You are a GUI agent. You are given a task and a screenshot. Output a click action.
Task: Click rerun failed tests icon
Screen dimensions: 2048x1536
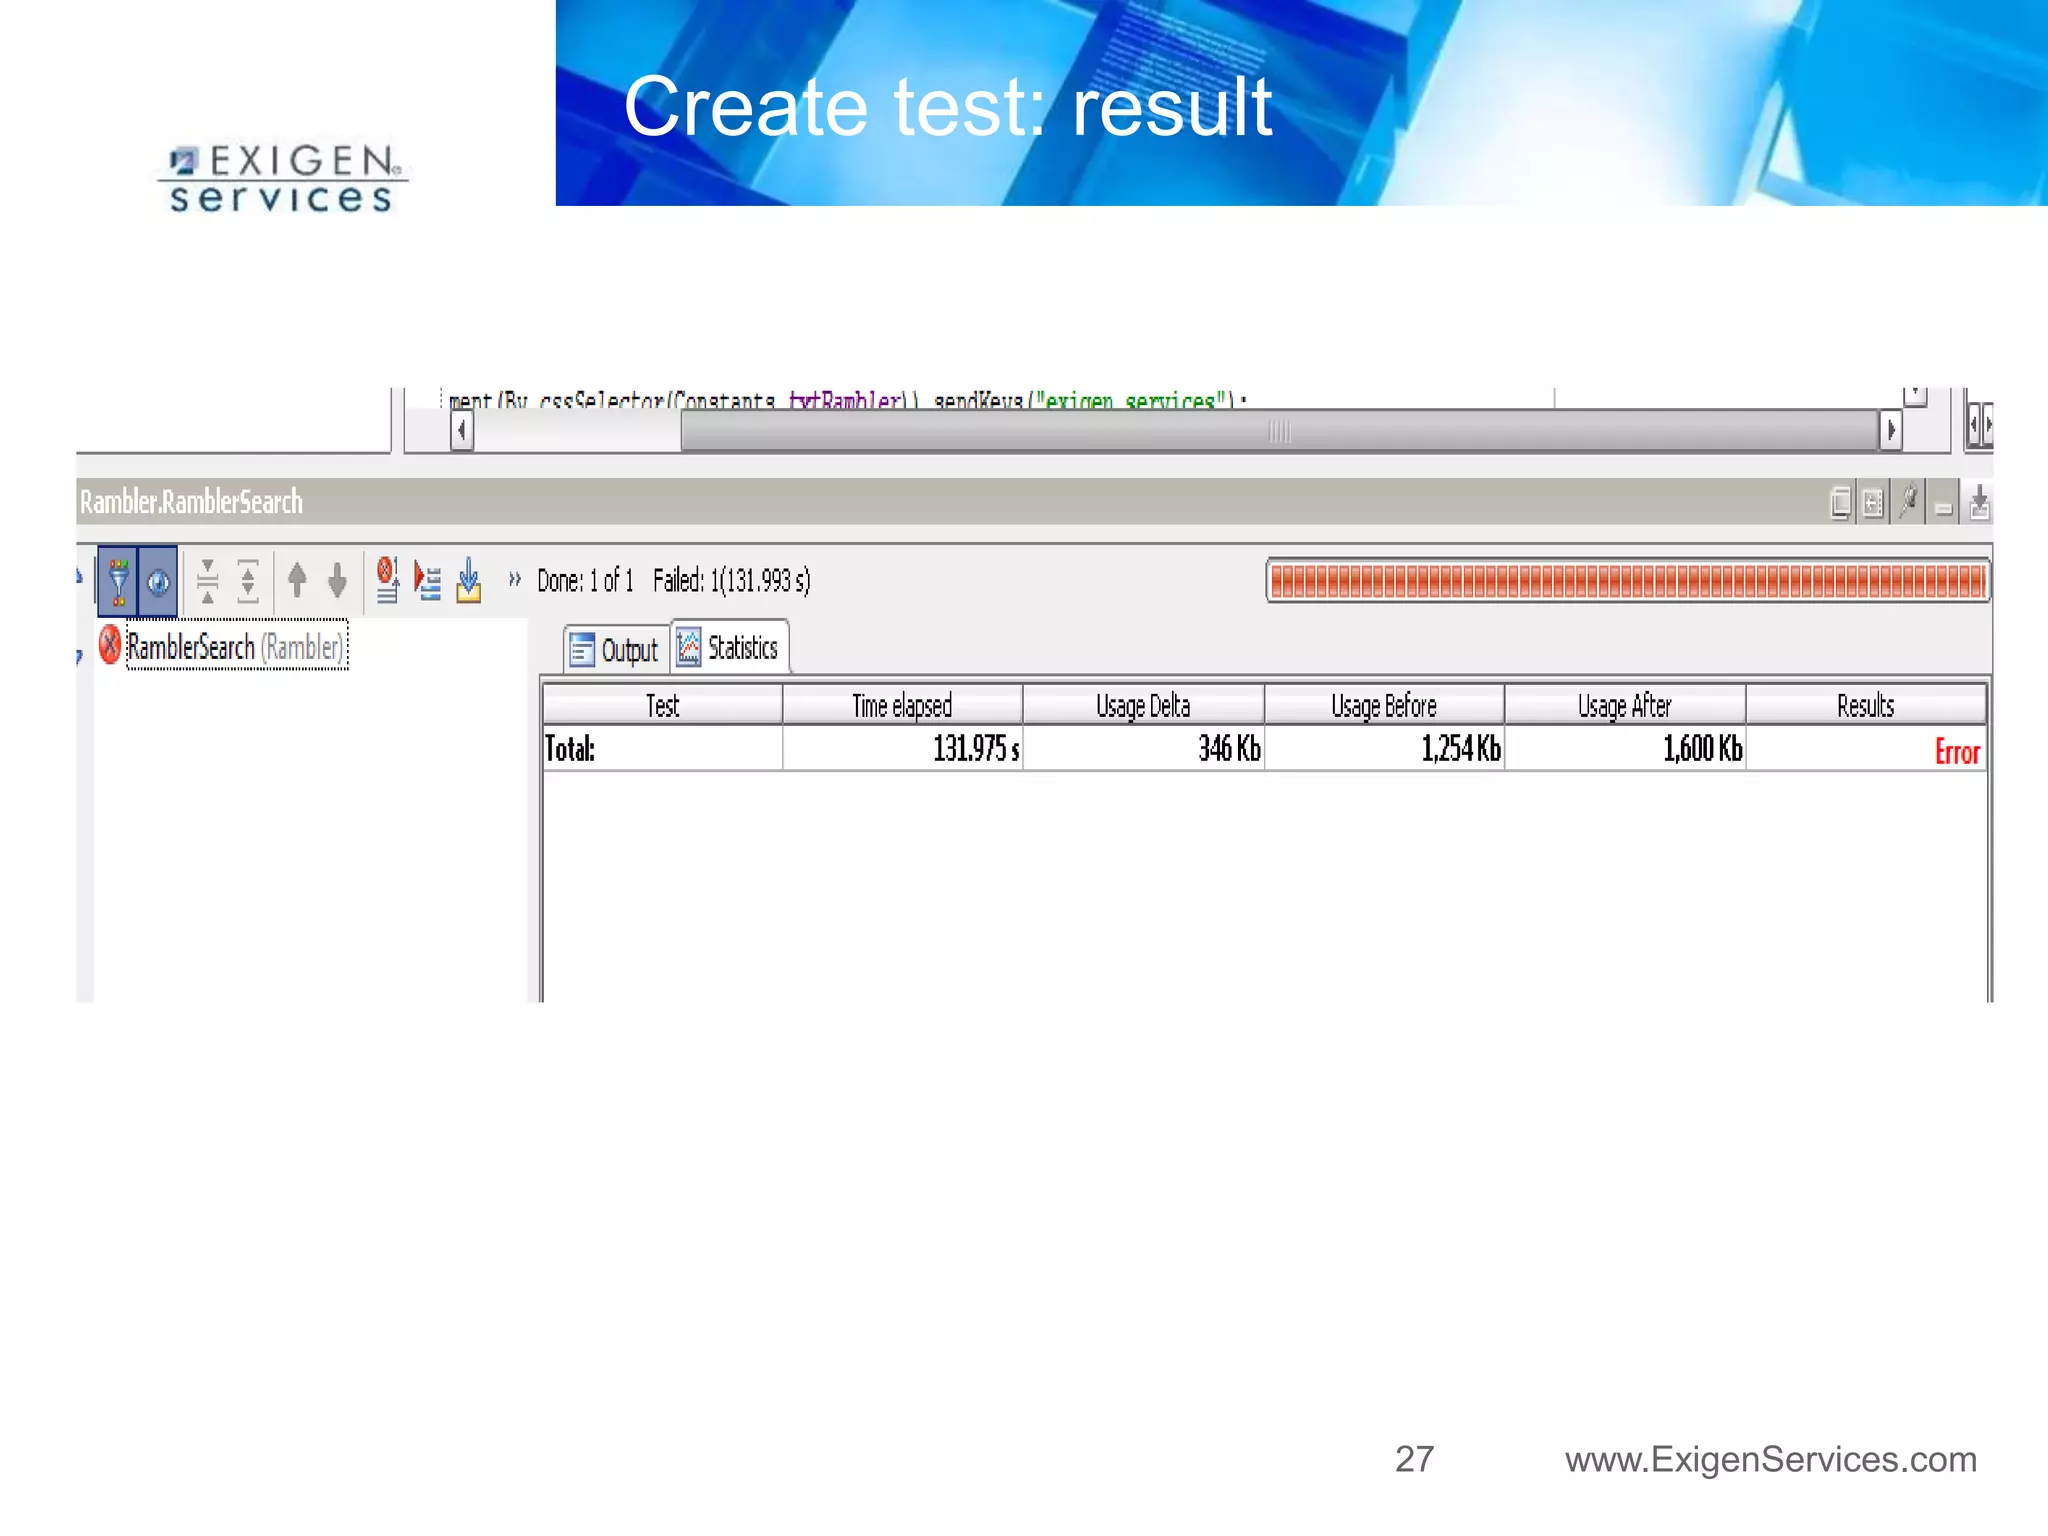[x=387, y=580]
